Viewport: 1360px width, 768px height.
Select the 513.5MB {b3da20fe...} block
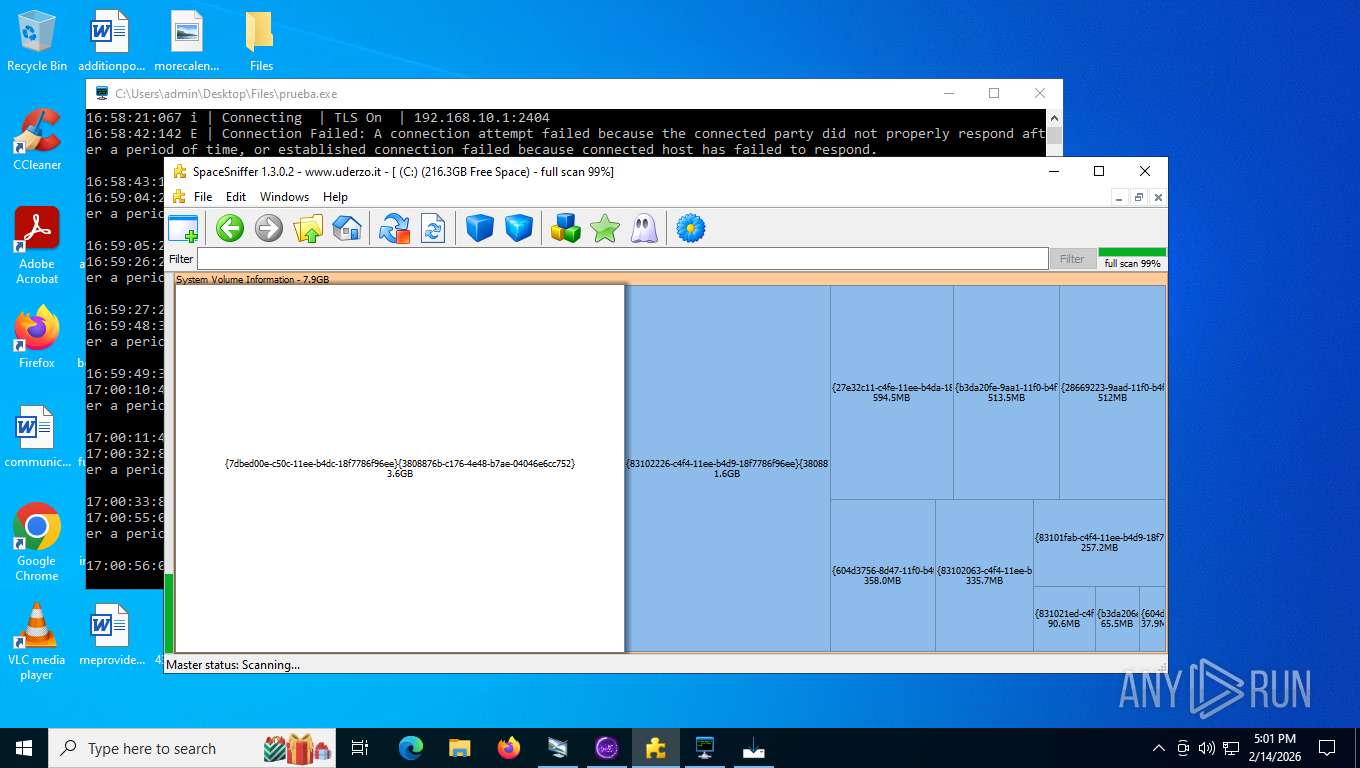1006,392
